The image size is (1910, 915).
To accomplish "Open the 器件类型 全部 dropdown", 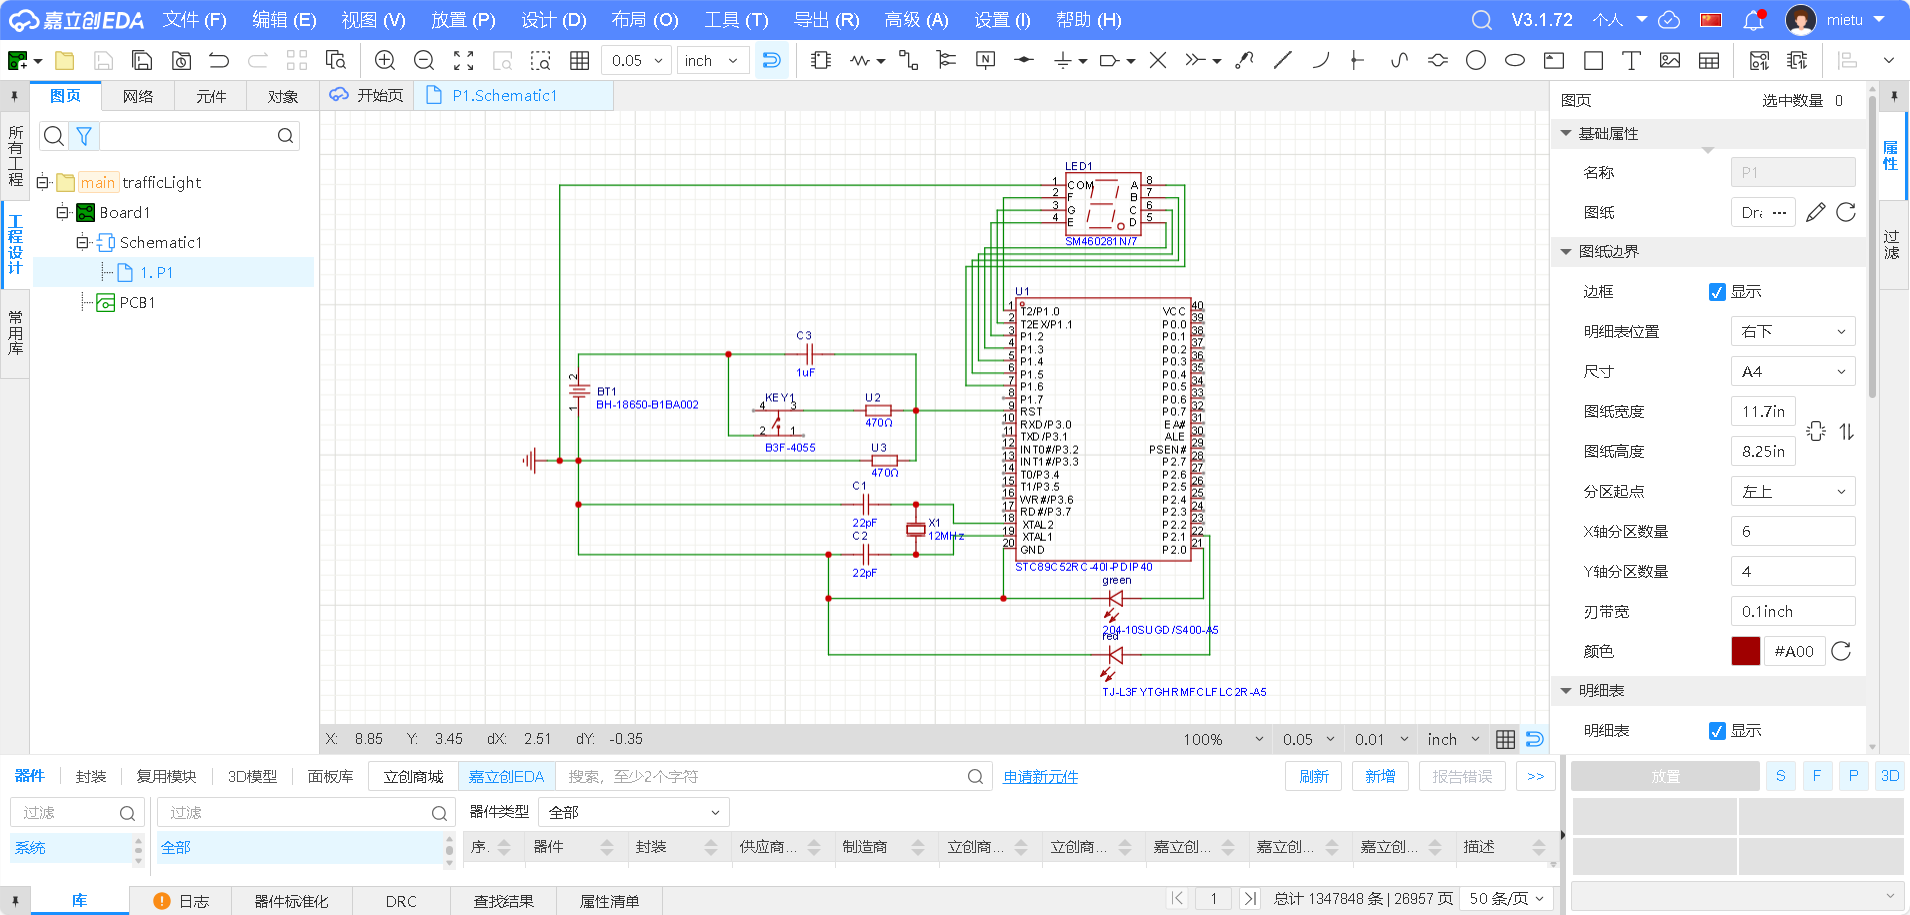I will point(634,812).
